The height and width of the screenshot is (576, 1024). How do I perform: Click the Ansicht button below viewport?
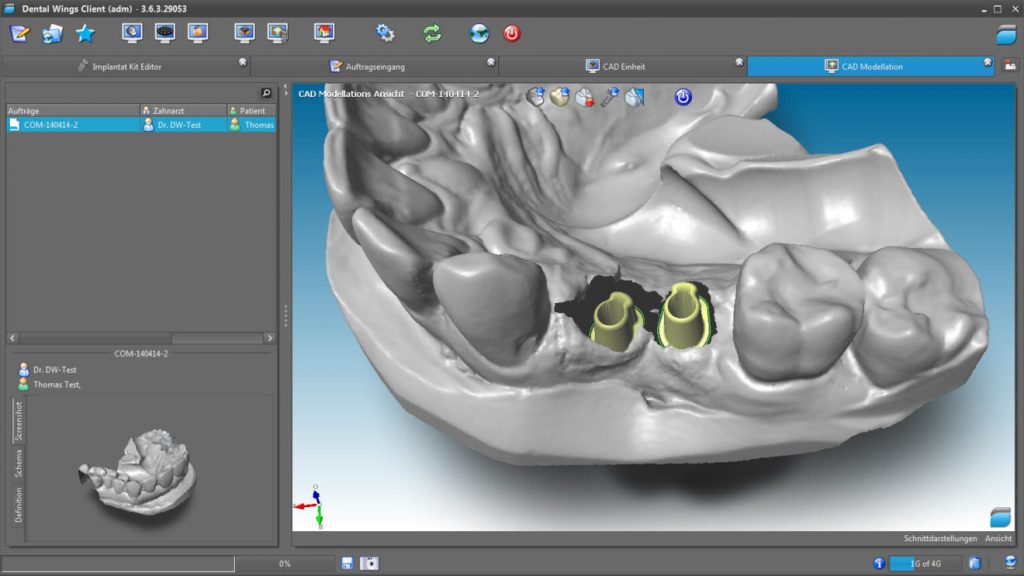(998, 538)
